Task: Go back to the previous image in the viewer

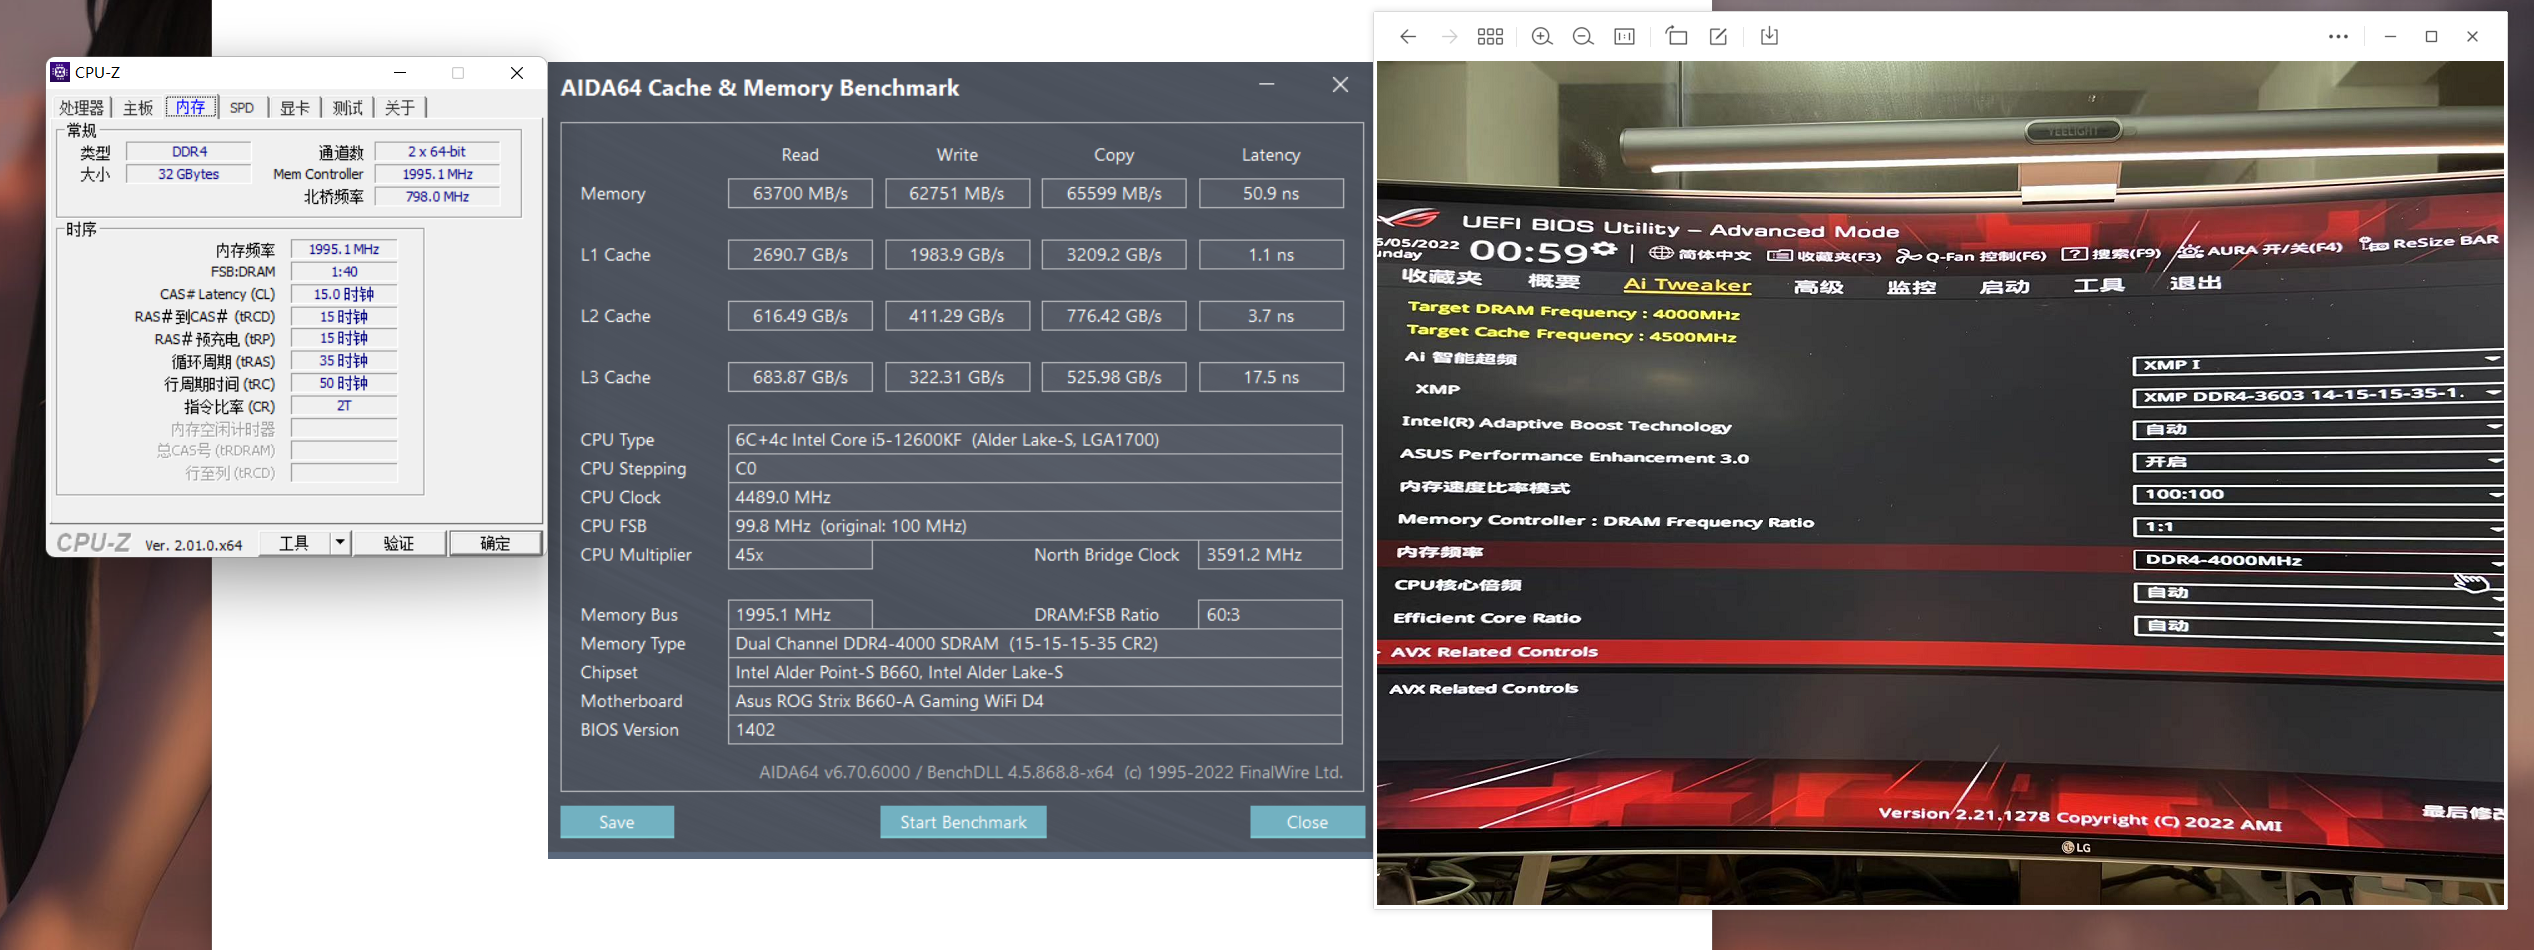Action: pos(1408,37)
